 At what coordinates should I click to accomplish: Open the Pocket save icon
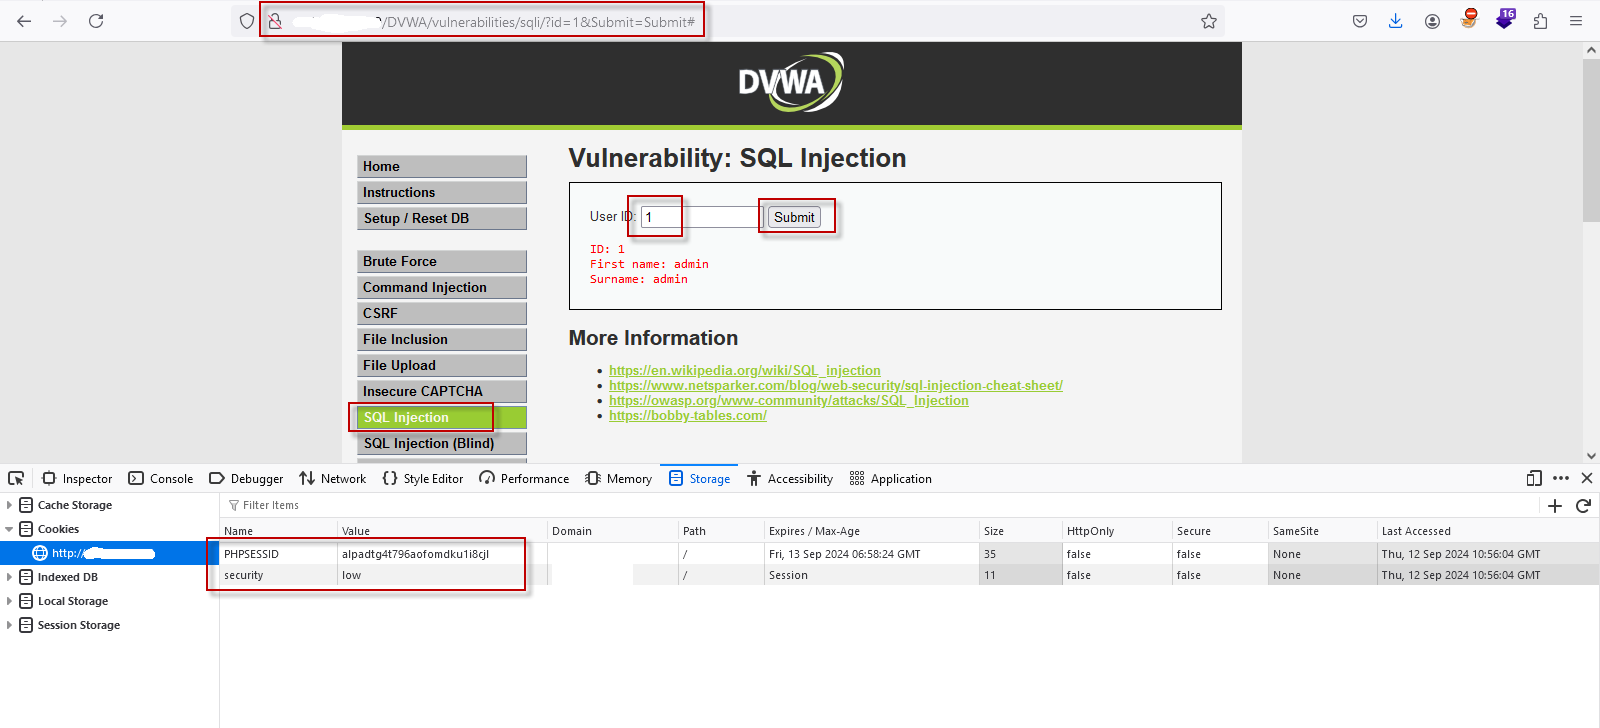click(1360, 21)
